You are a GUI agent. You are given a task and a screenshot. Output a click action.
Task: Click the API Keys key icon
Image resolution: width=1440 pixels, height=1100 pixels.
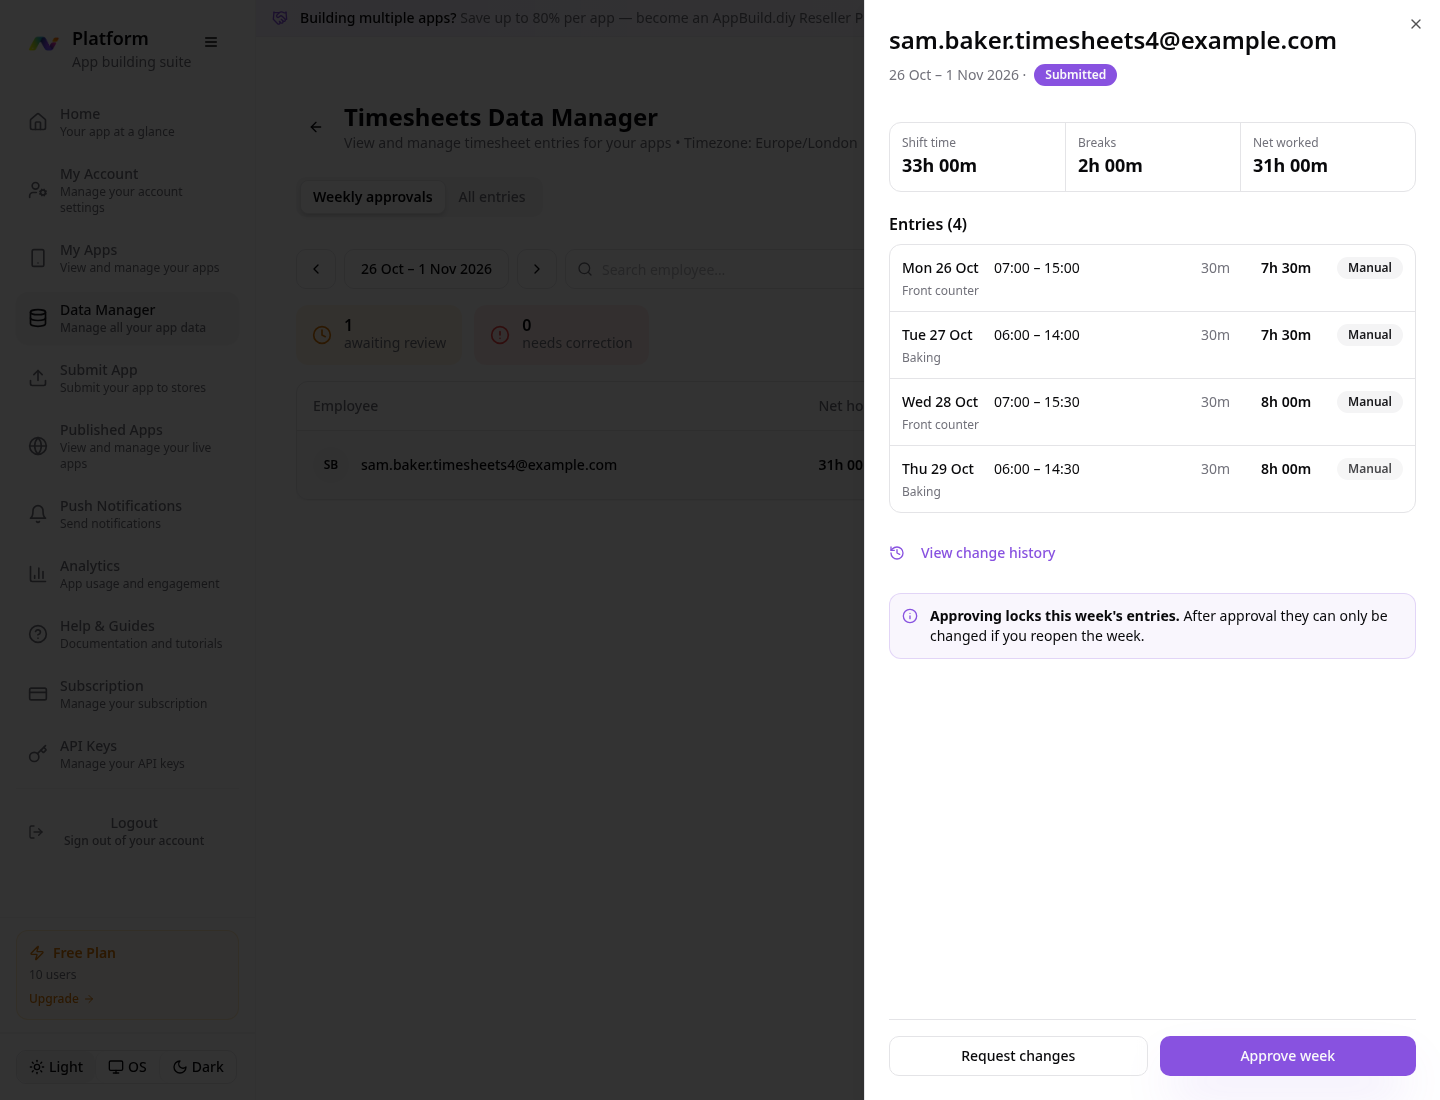click(x=38, y=754)
